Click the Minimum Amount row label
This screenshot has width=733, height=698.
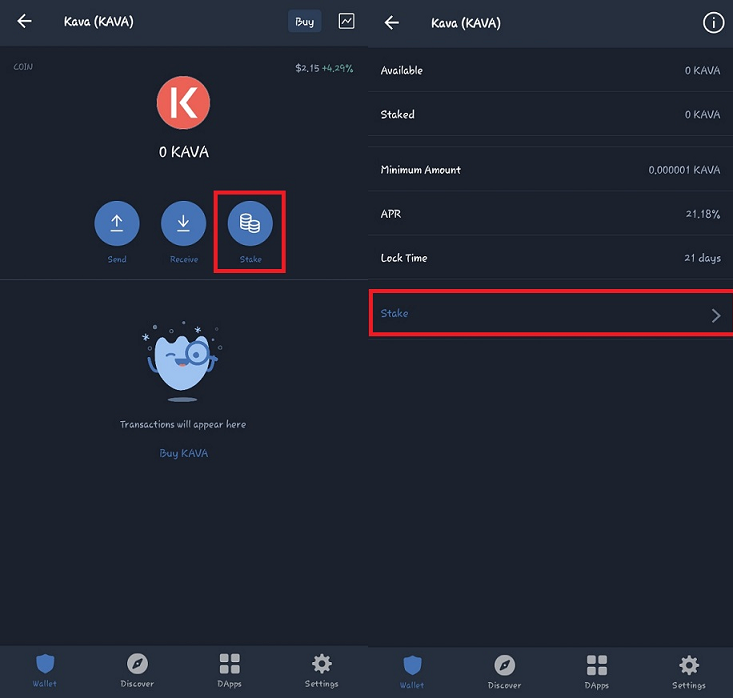[x=421, y=170]
